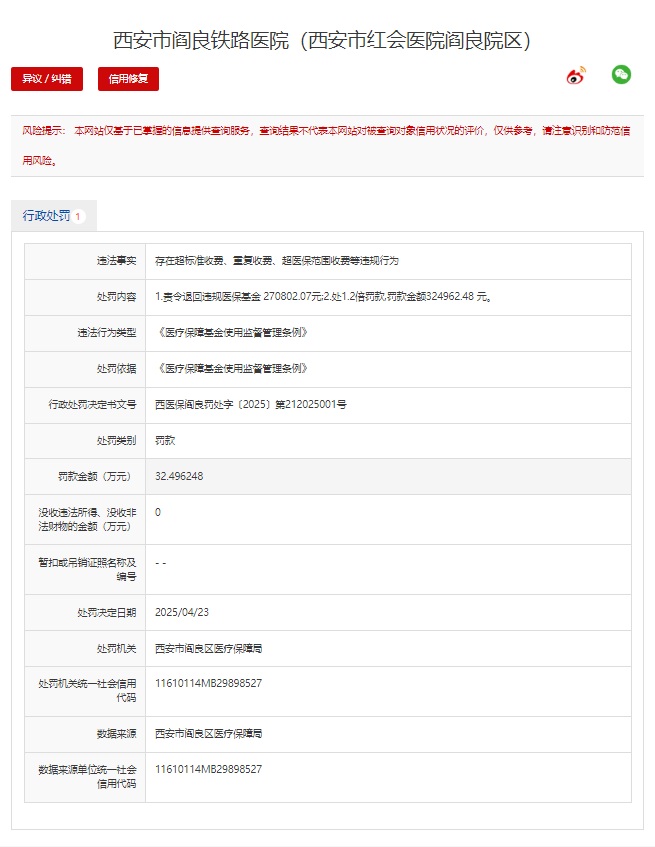Image resolution: width=655 pixels, height=847 pixels.
Task: Select the 行政处罚 tab
Action: pyautogui.click(x=54, y=216)
